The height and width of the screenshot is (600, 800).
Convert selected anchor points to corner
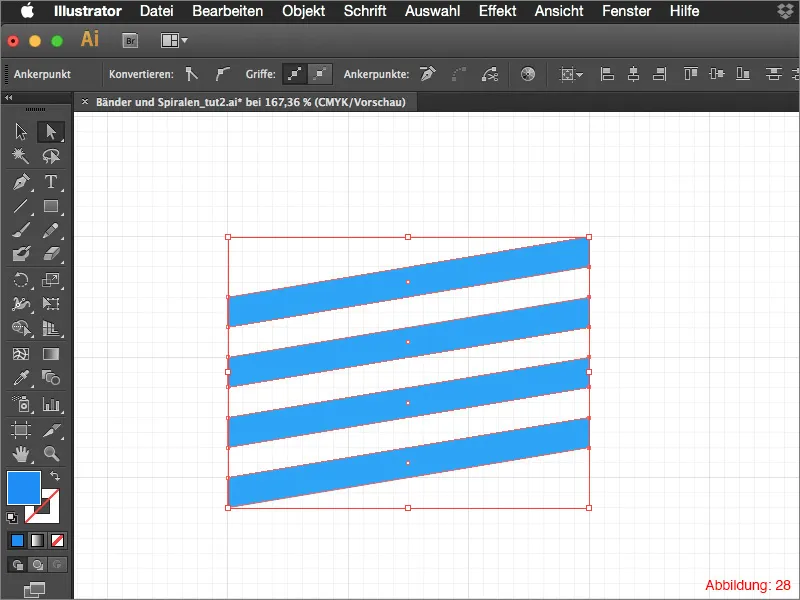(x=192, y=74)
